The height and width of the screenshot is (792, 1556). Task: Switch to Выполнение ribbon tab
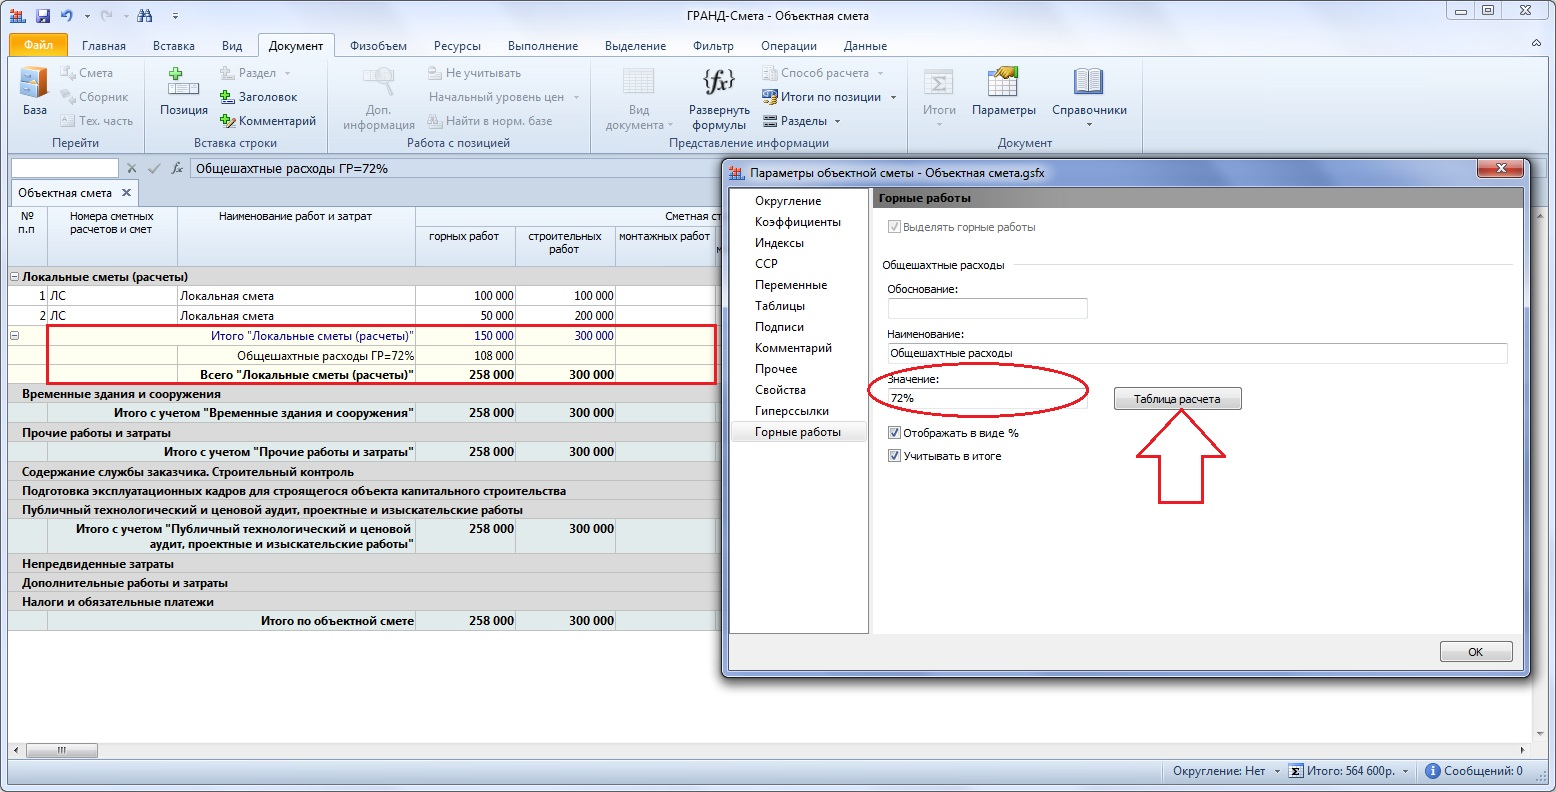pos(543,46)
